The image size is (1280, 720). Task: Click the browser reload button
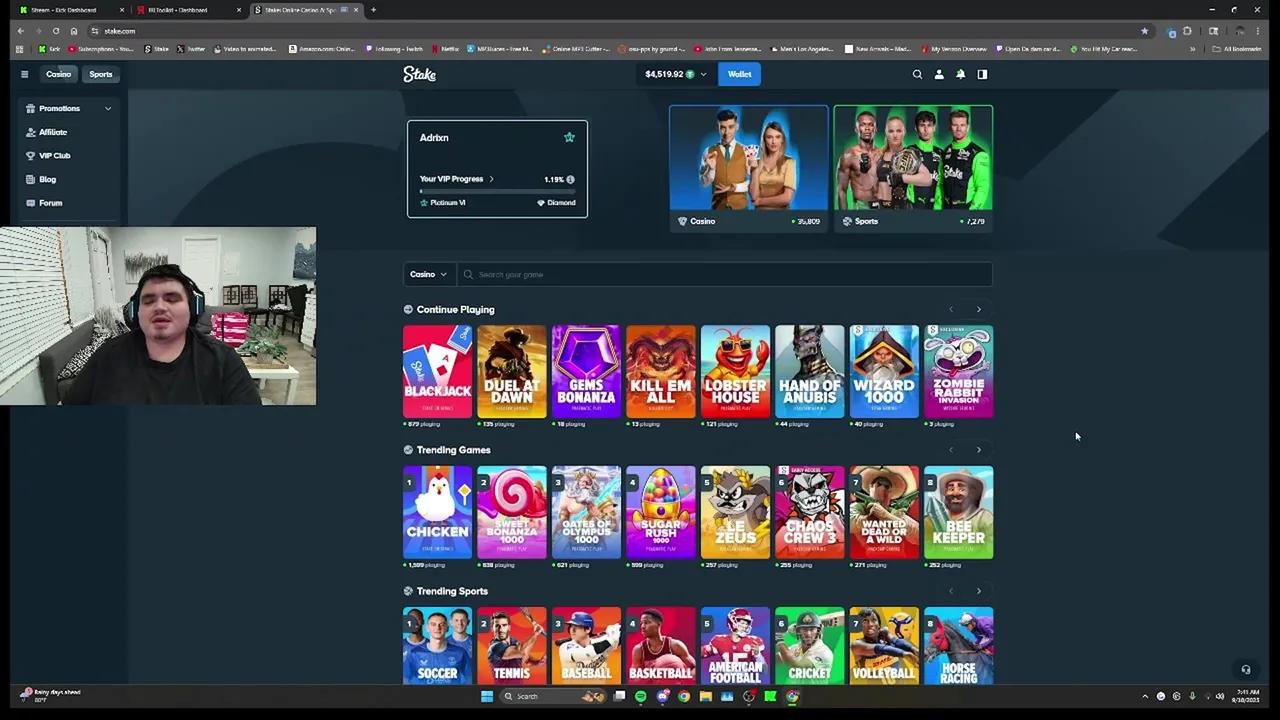tap(56, 31)
